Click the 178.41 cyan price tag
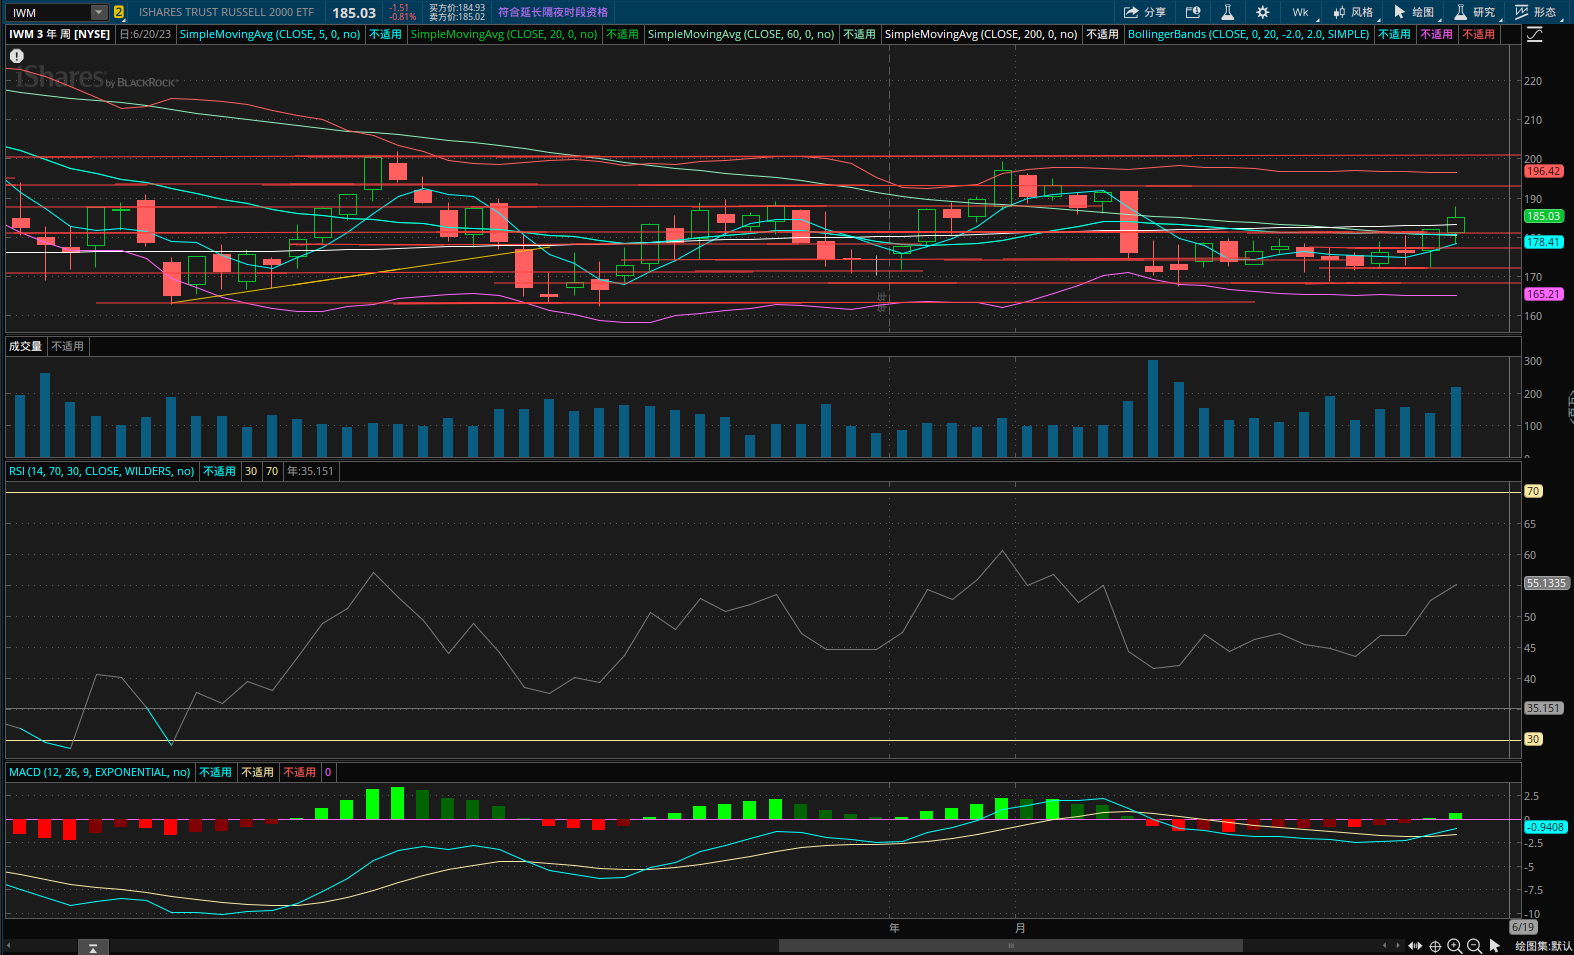 1543,242
